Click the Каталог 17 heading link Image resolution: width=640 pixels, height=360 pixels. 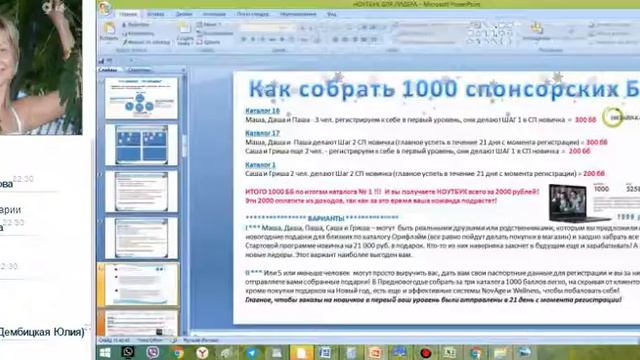coord(262,133)
